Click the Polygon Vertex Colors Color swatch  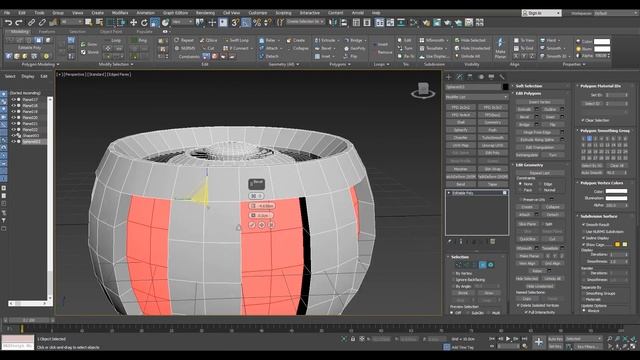point(616,191)
